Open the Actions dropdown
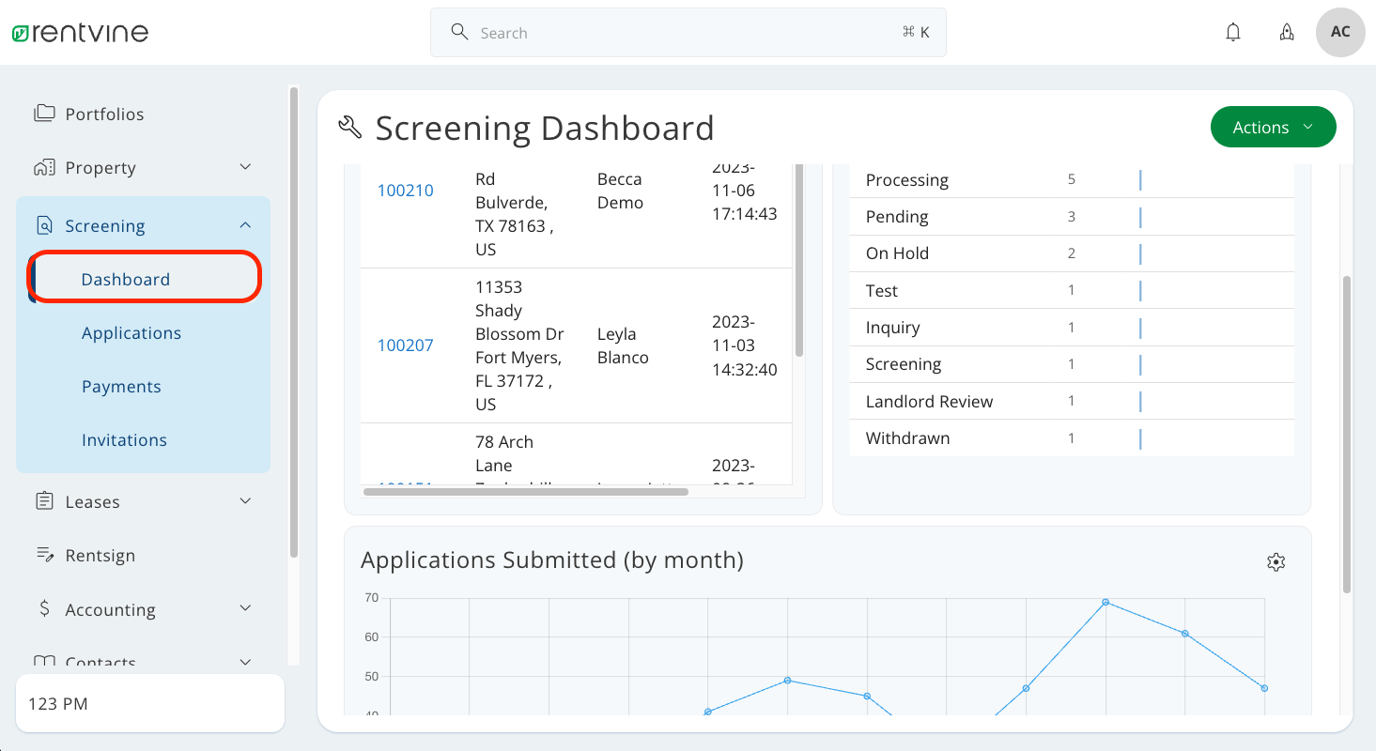Viewport: 1376px width, 751px height. 1272,127
